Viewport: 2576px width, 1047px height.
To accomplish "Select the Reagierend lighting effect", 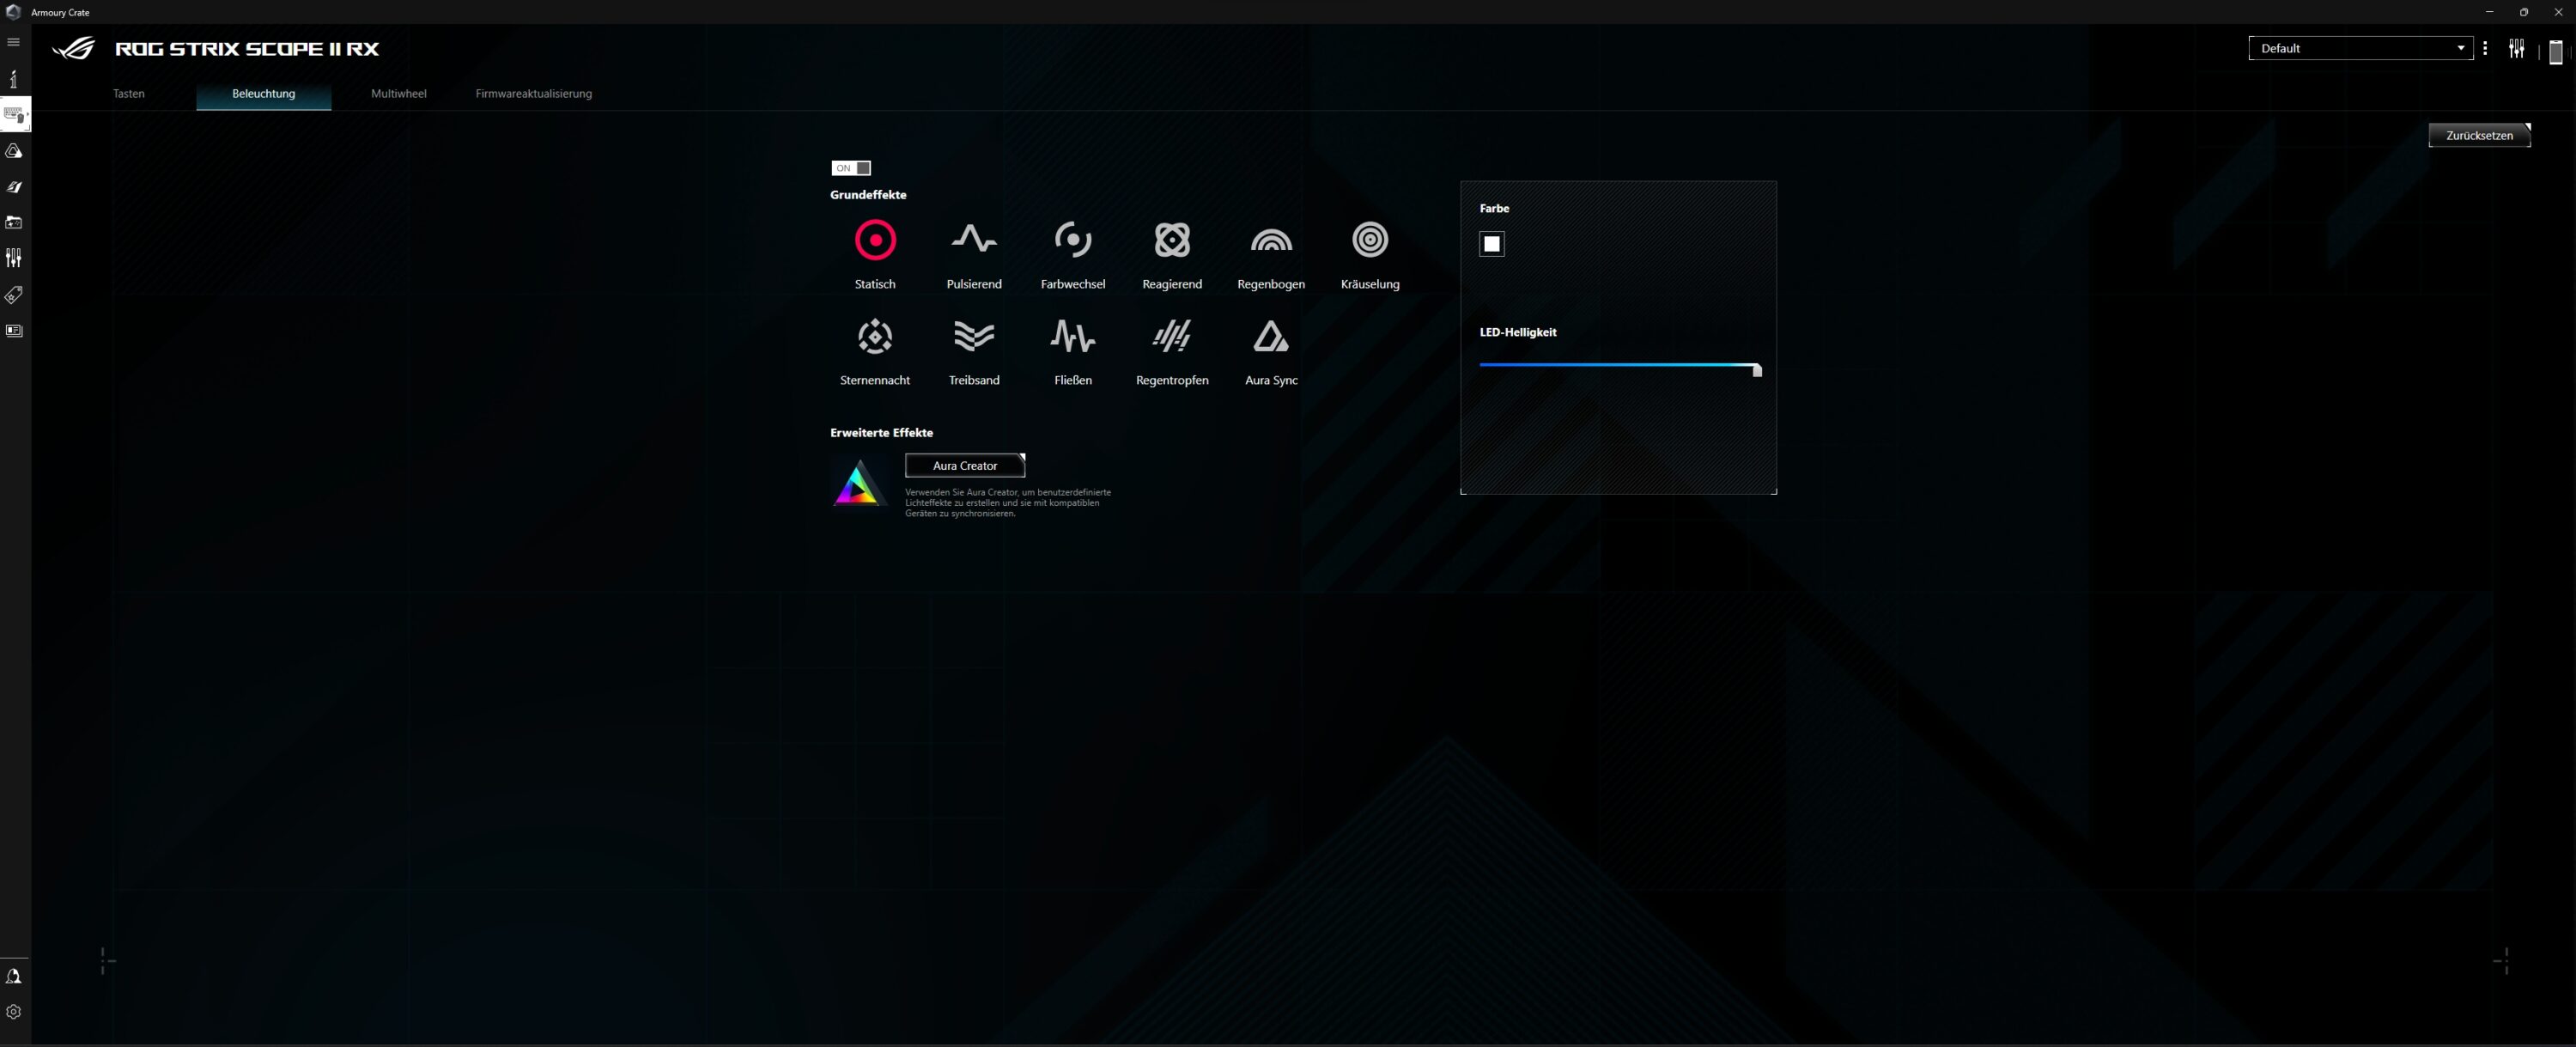I will pos(1171,240).
